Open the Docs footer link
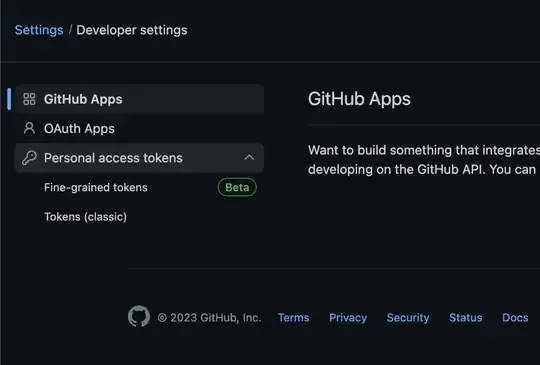 [515, 317]
